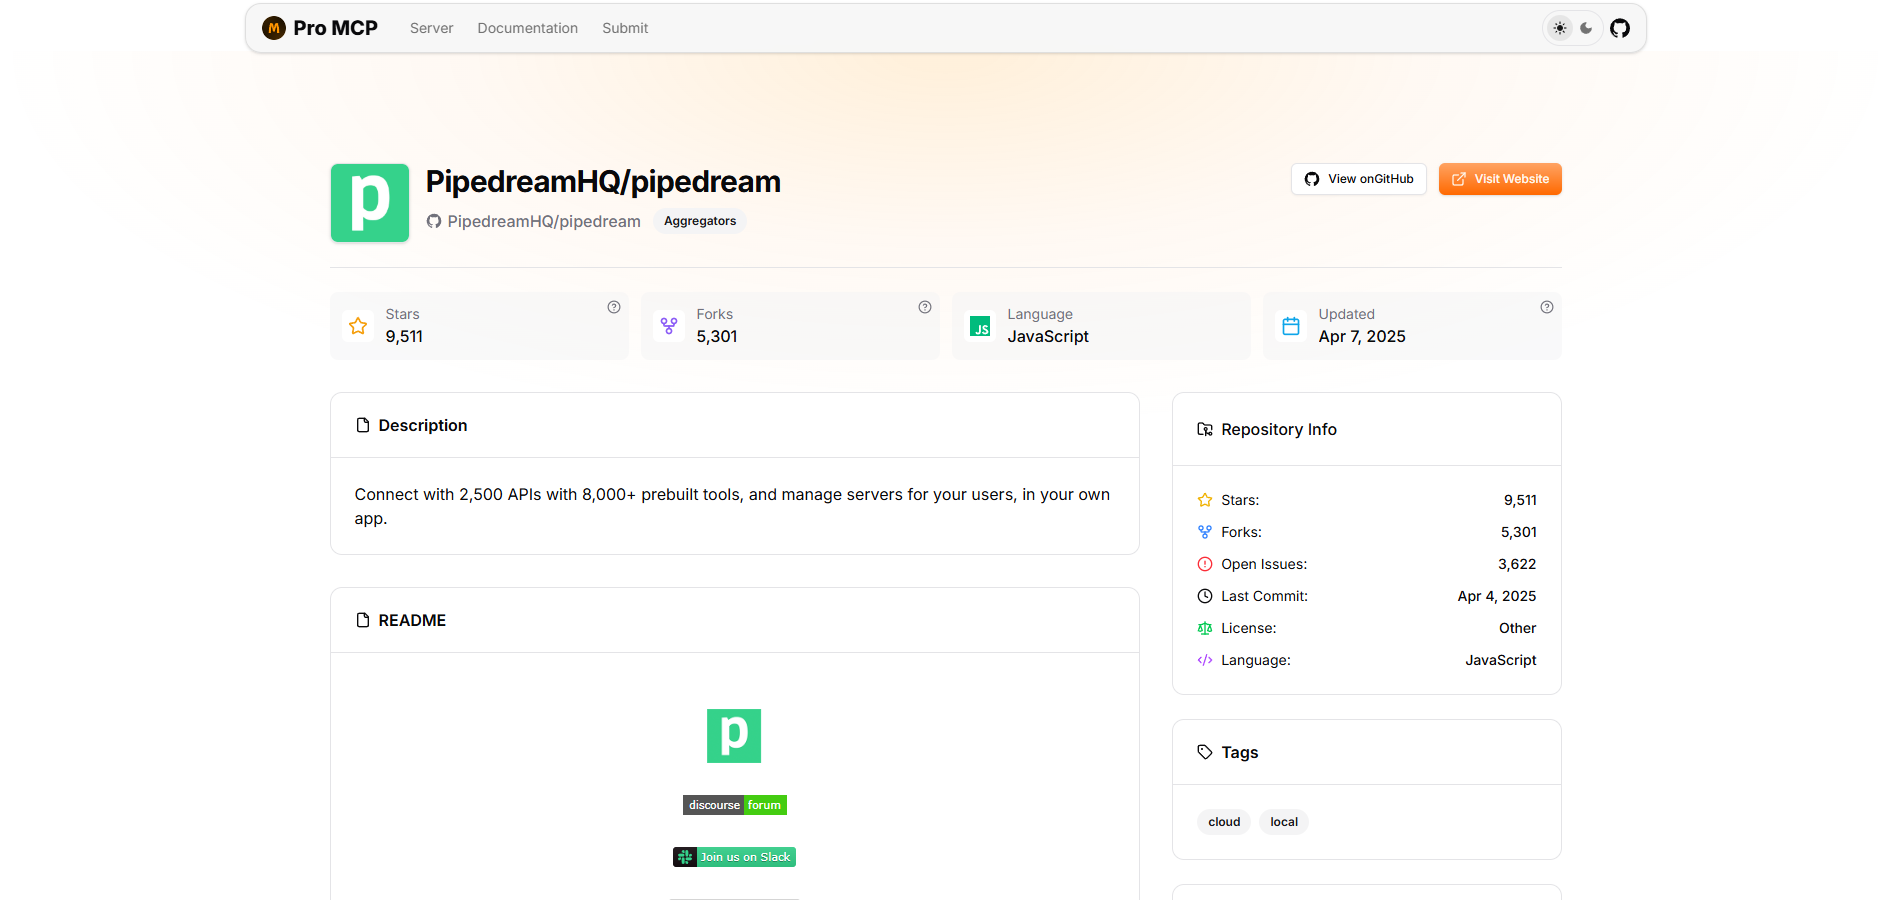Click the Description section document icon
Viewport: 1892px width, 900px height.
363,425
